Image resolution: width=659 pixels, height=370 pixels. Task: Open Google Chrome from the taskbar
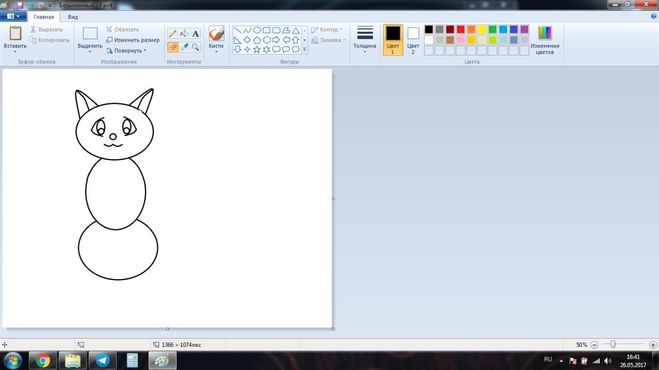click(42, 360)
